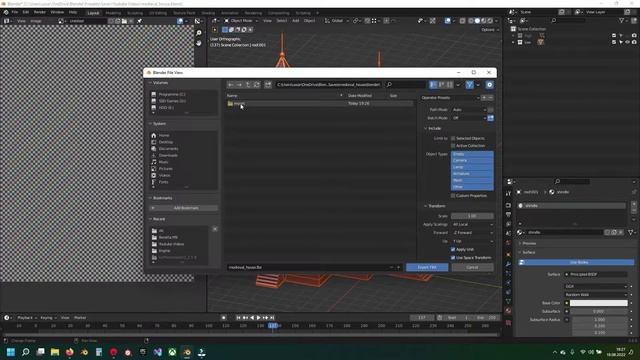Go back to previous folder in file browser
Viewport: 640px width, 360px height.
pyautogui.click(x=231, y=84)
